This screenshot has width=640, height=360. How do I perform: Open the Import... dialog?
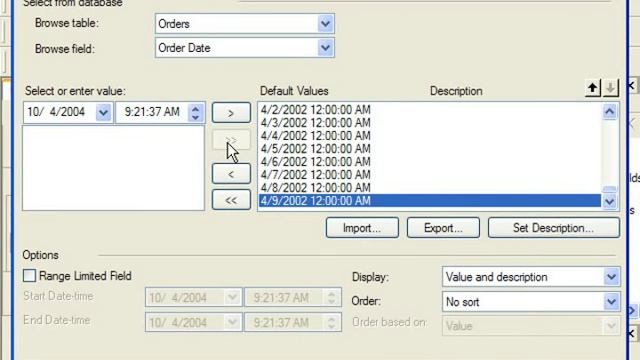click(362, 228)
